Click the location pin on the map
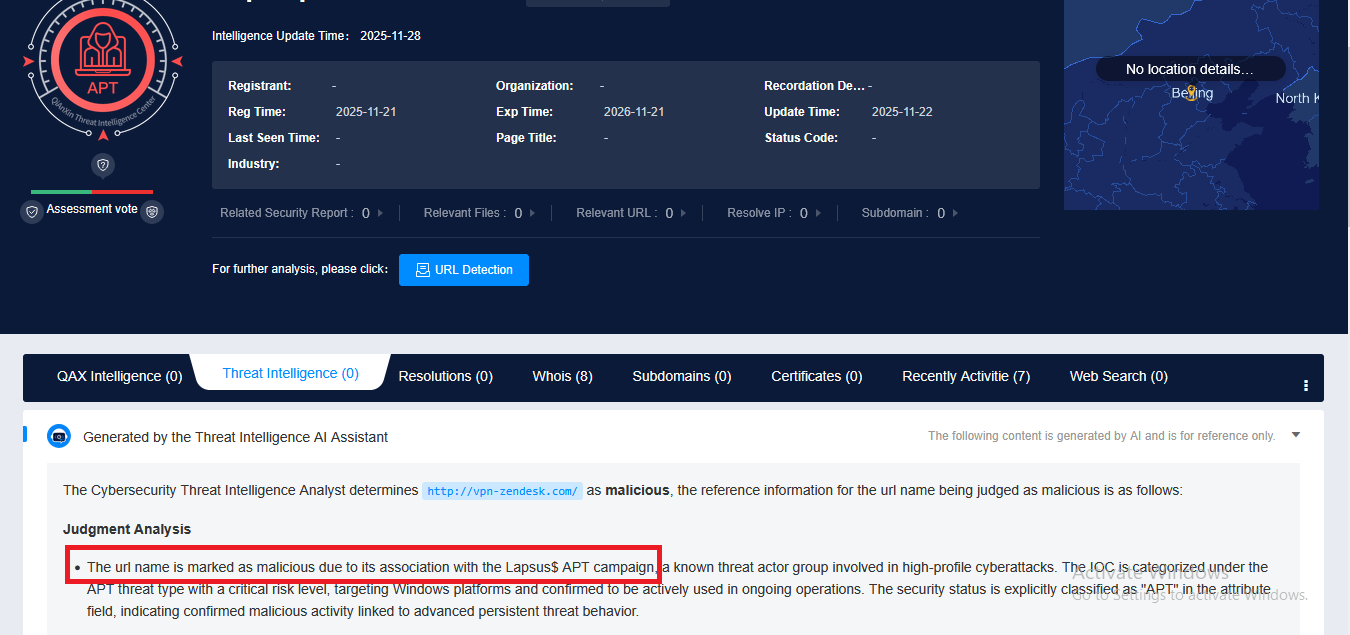 click(x=1190, y=92)
